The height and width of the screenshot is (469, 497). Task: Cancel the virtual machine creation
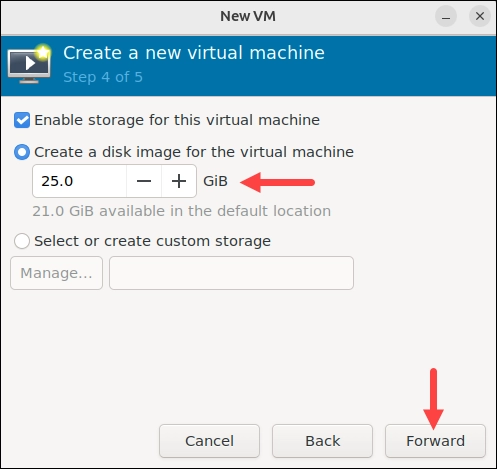(x=209, y=441)
